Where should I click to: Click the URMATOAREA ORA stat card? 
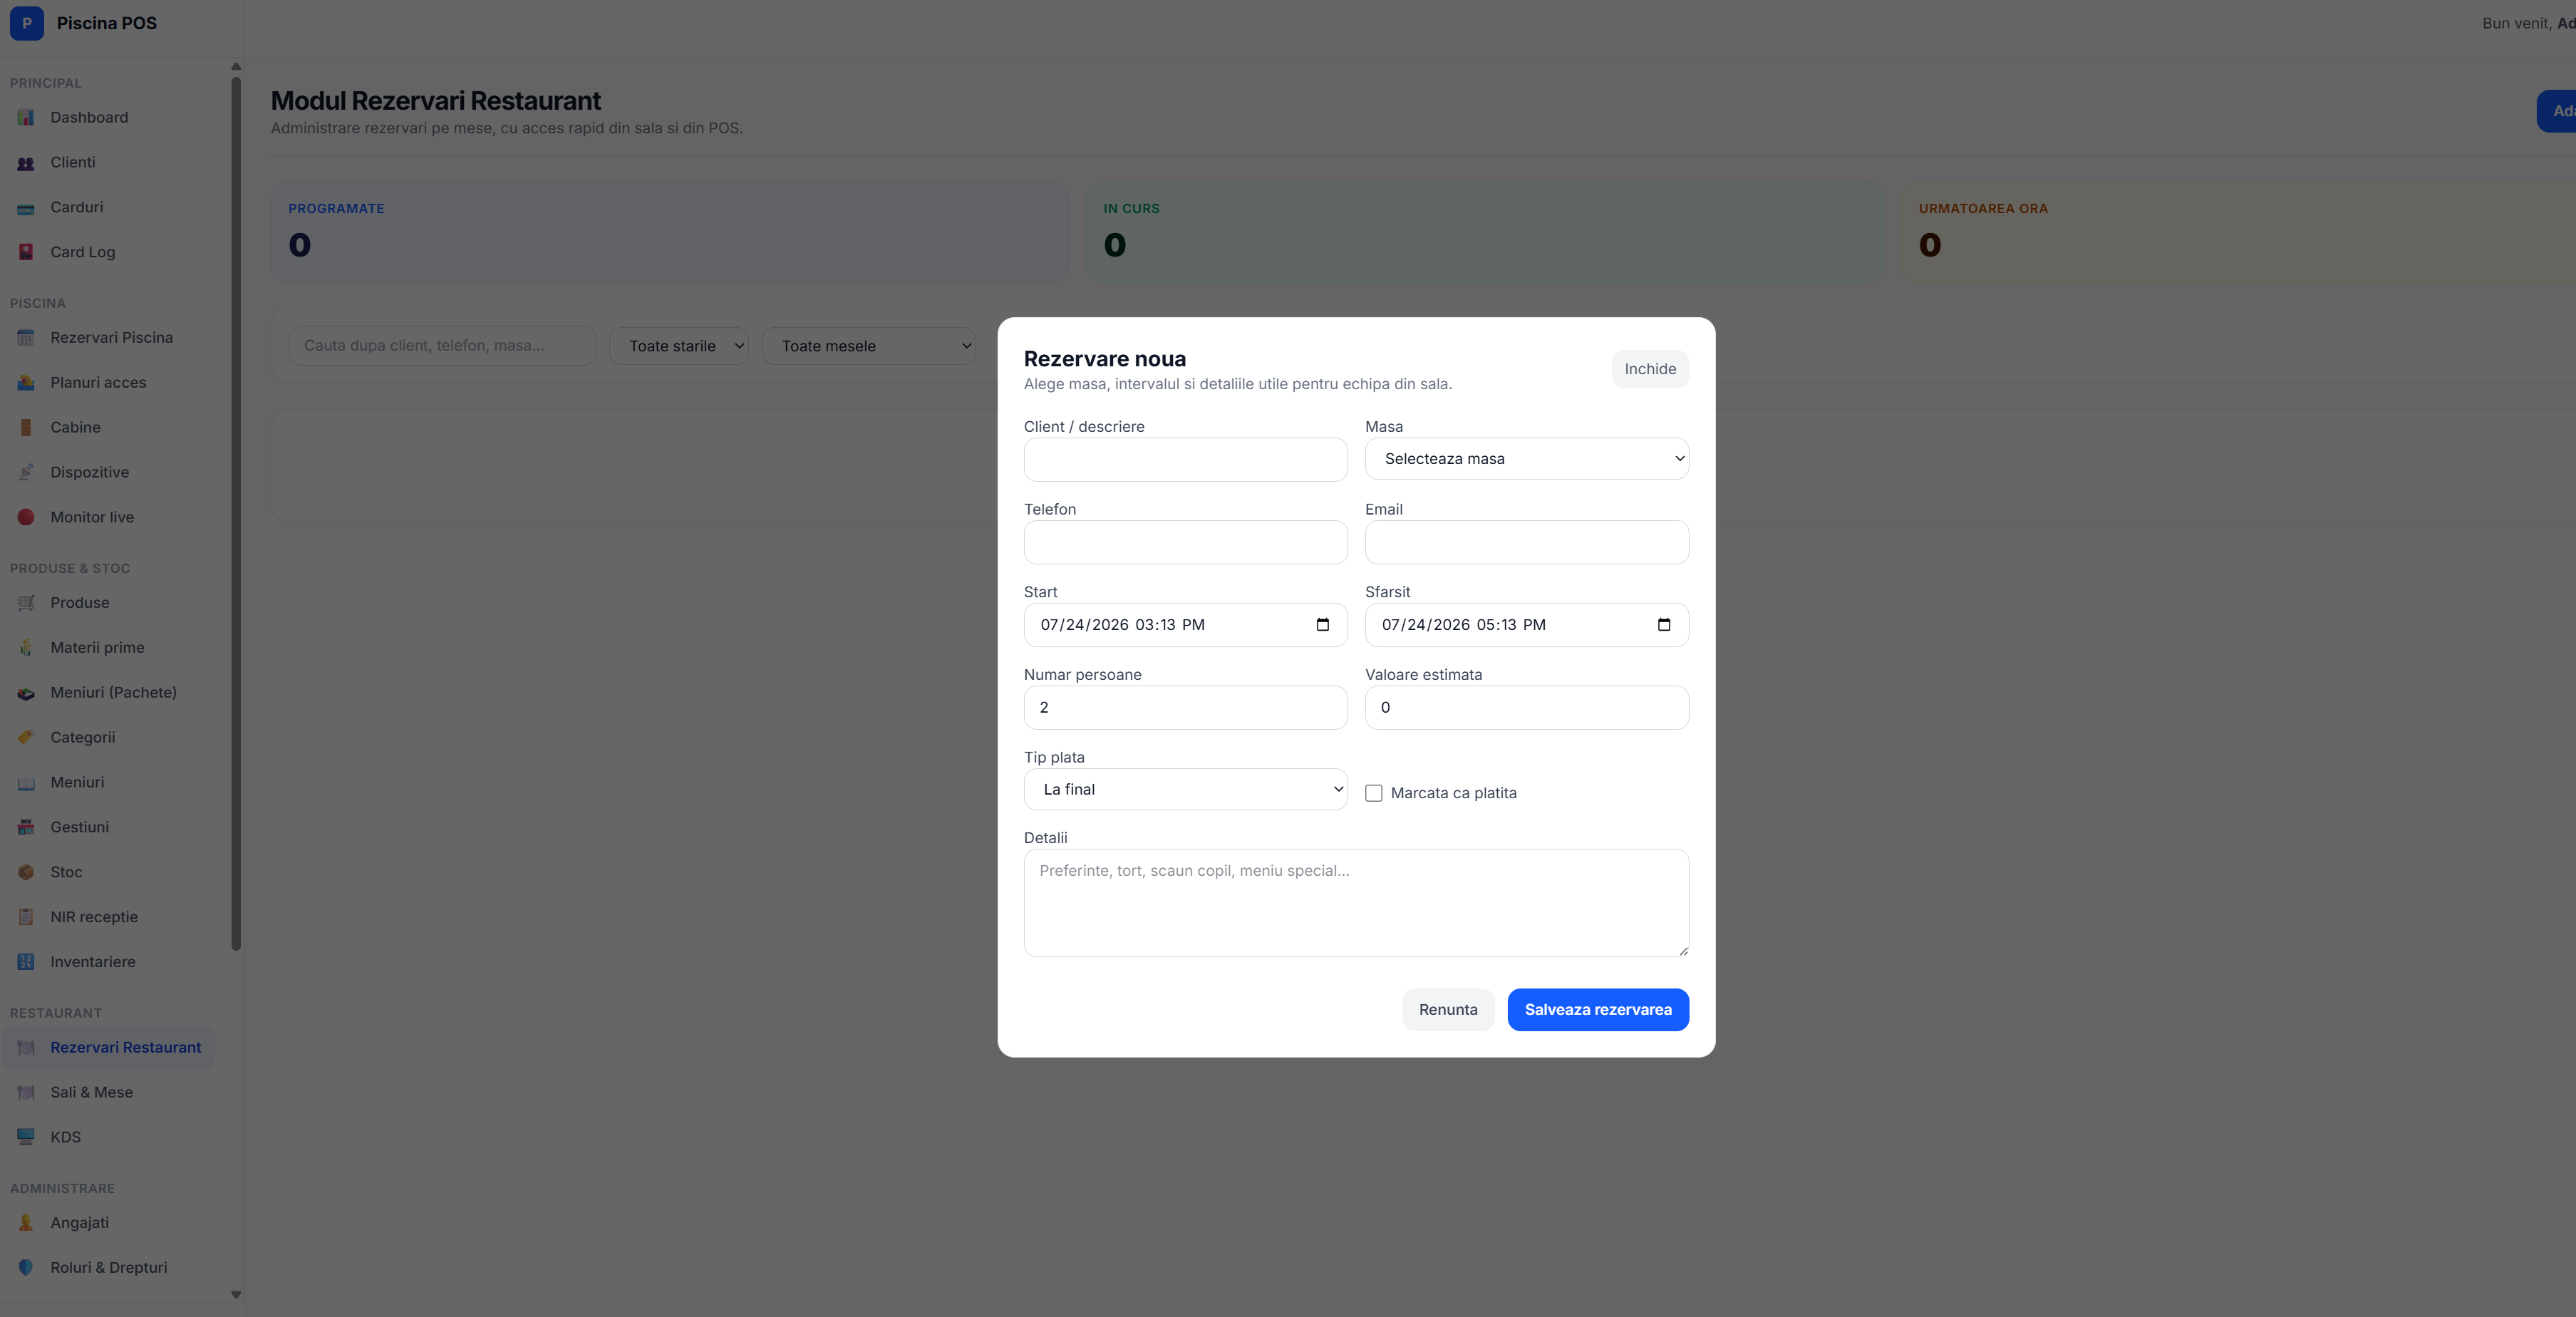(x=2238, y=232)
